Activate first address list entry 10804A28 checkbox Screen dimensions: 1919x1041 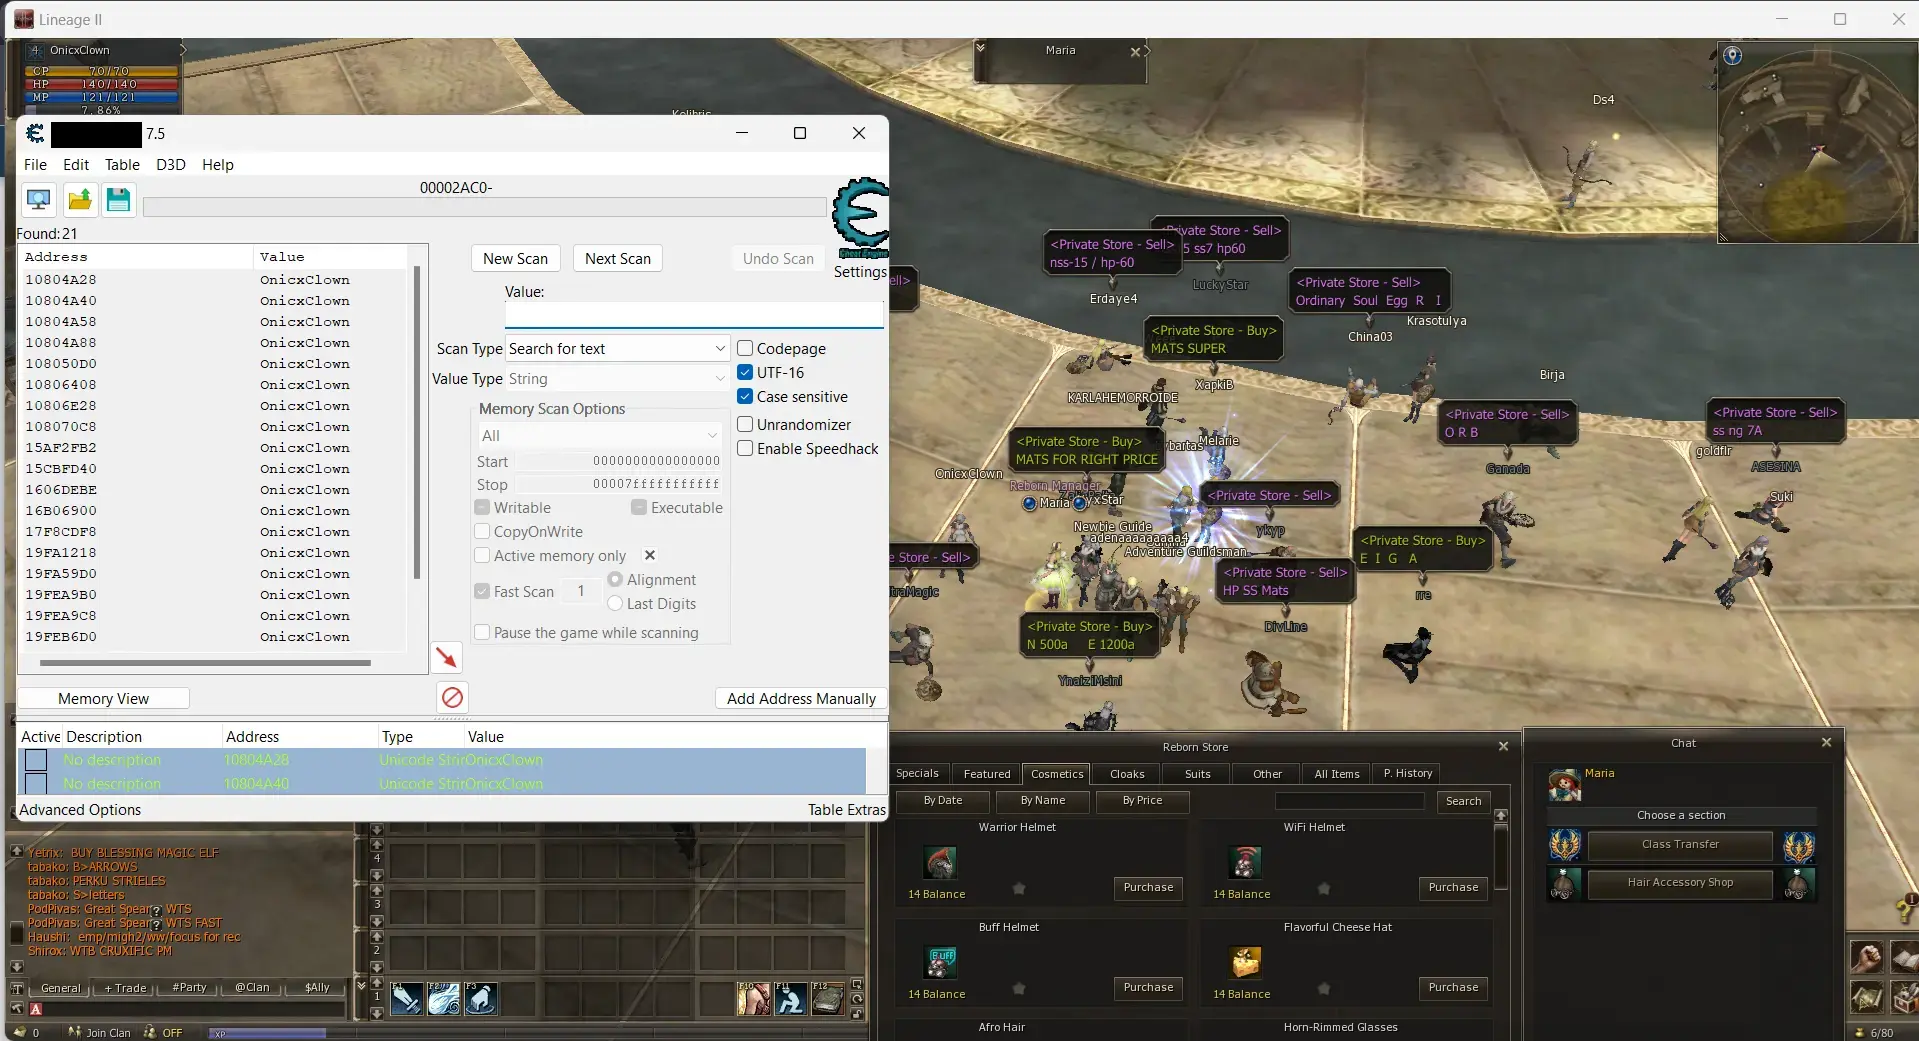click(x=36, y=760)
